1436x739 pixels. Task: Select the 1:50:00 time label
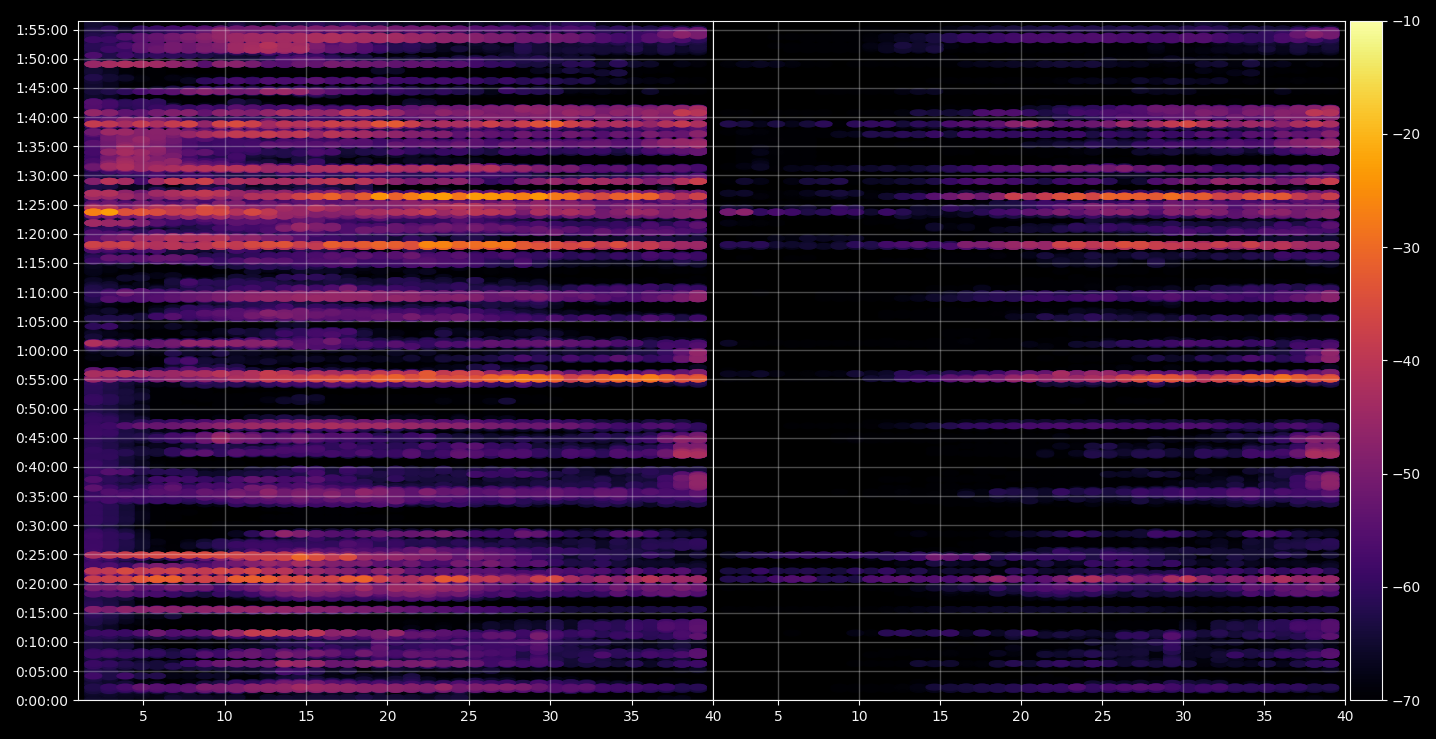click(x=42, y=59)
